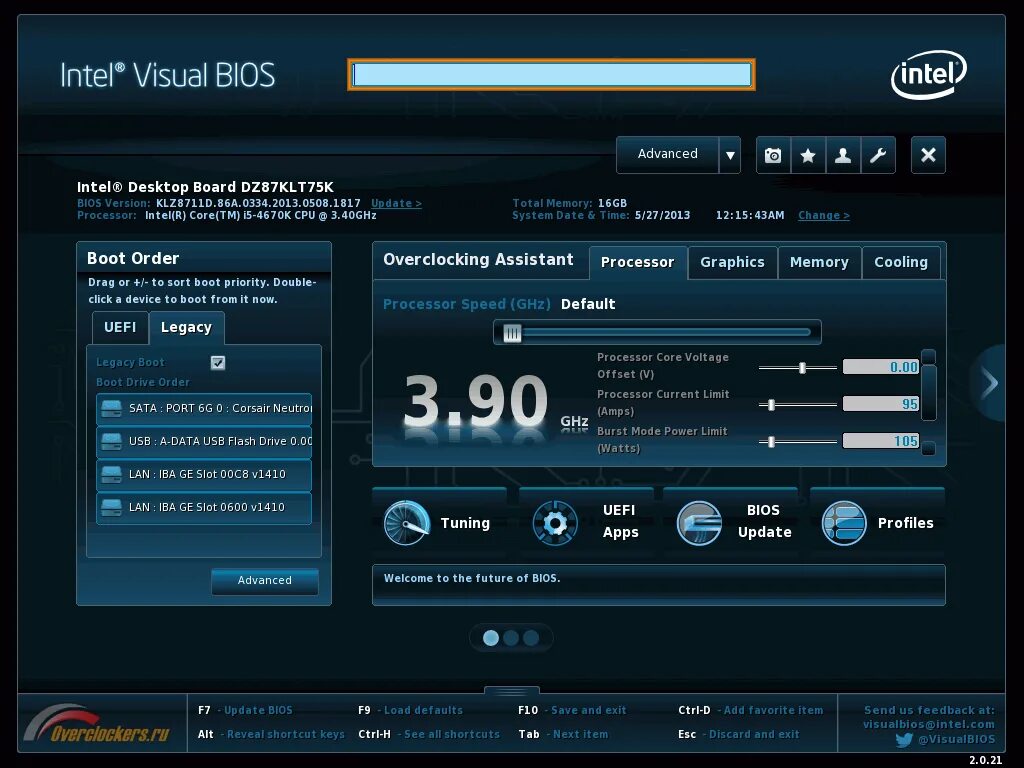Click the camera screenshot icon

pyautogui.click(x=773, y=155)
